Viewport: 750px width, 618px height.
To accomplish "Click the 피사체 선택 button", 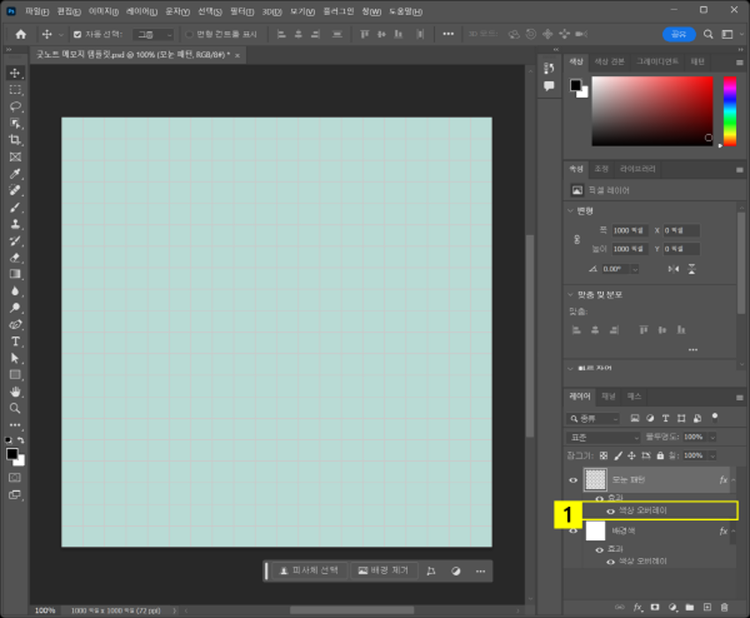I will 308,571.
